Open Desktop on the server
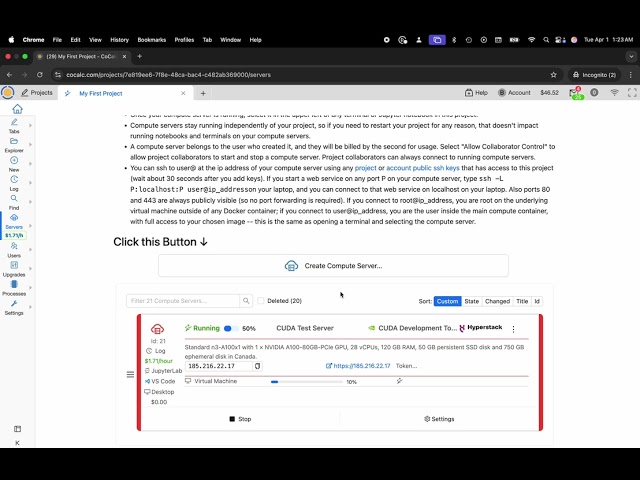This screenshot has width=640, height=480. [x=159, y=392]
